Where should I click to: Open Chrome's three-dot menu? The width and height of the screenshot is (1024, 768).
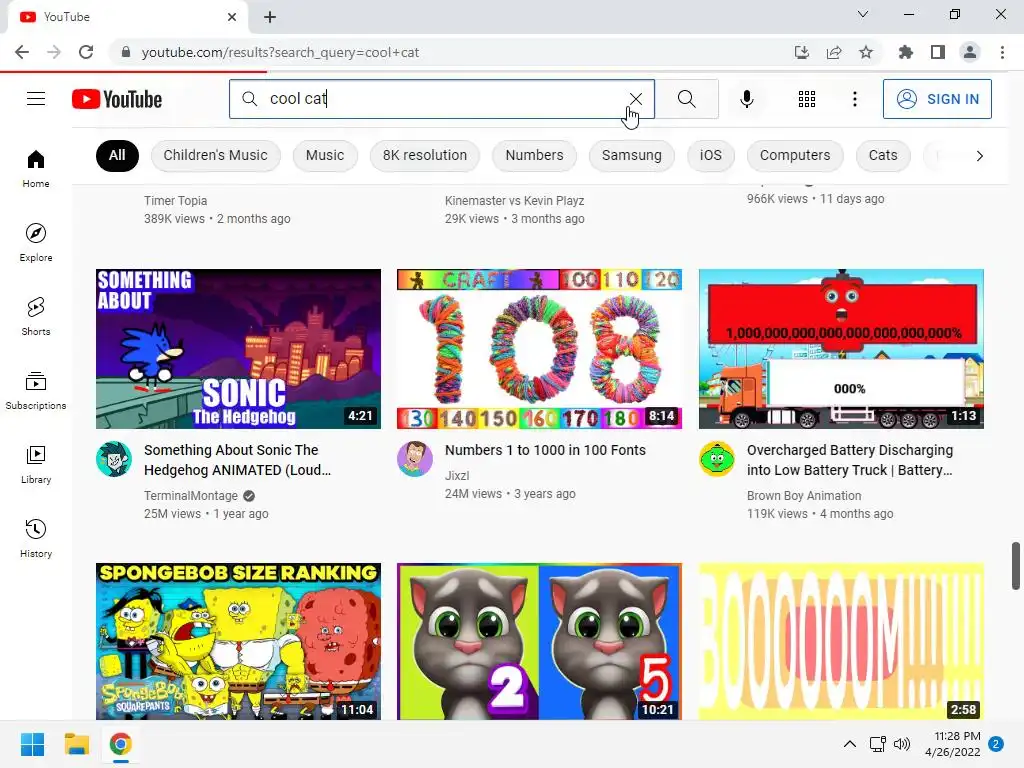pyautogui.click(x=1002, y=52)
